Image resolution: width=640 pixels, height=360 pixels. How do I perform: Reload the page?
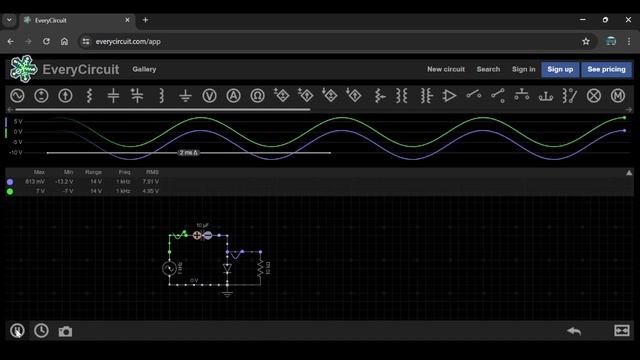click(x=46, y=41)
